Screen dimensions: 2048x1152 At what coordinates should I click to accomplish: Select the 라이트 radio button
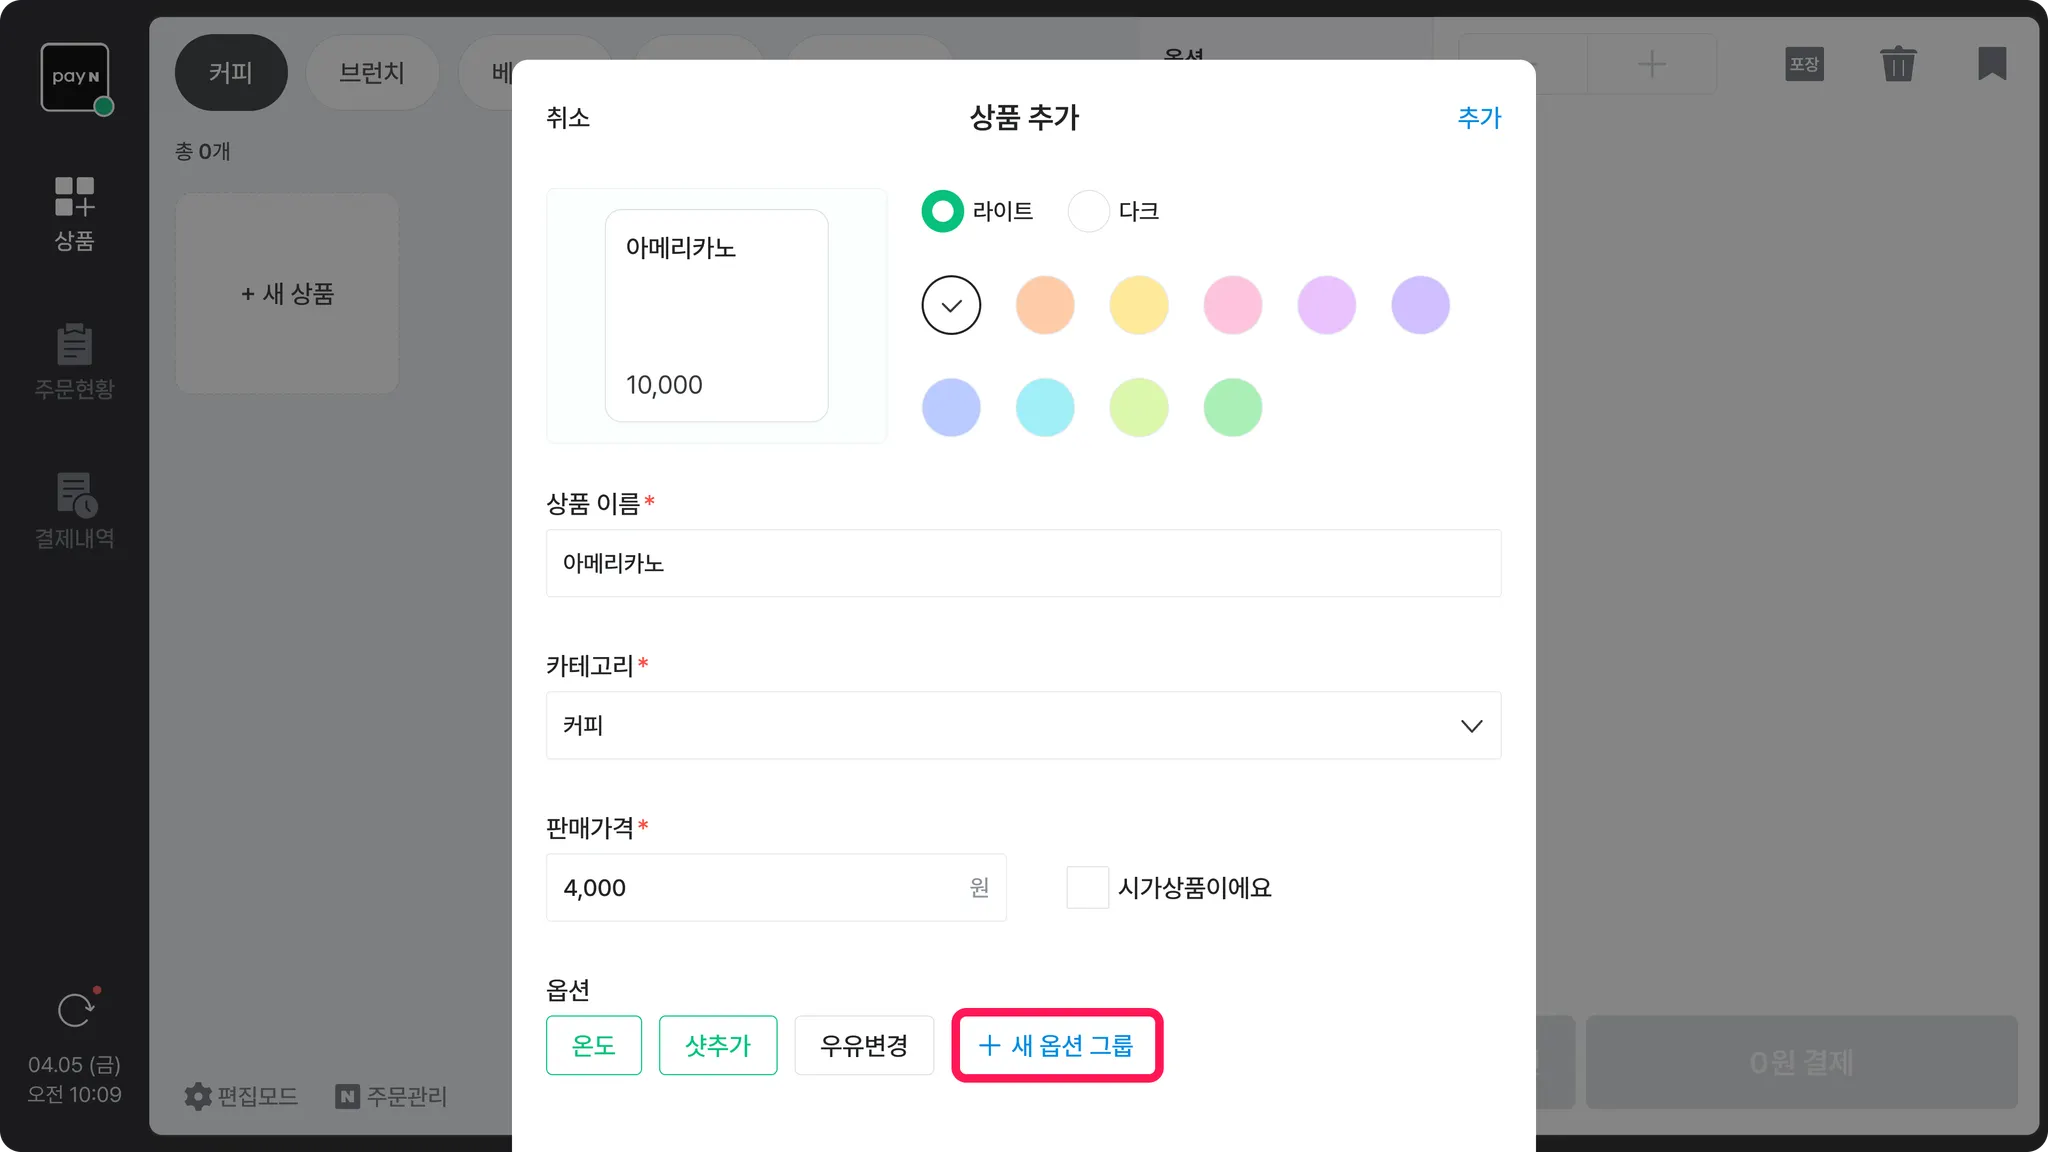point(942,211)
